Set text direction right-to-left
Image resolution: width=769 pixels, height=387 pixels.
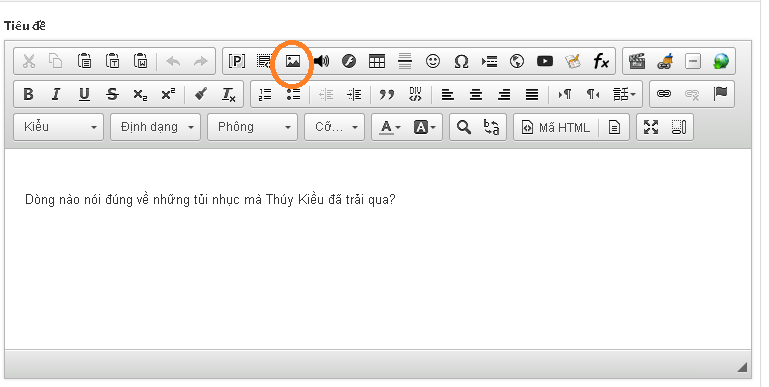tap(593, 94)
